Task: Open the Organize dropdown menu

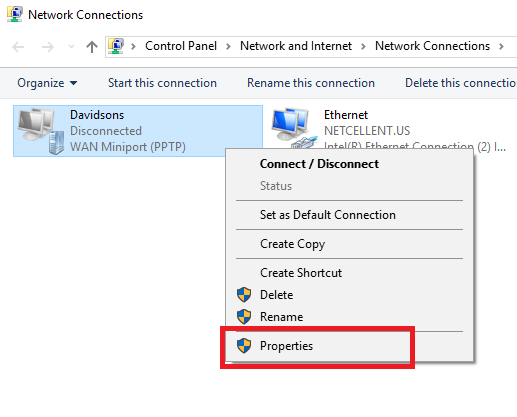Action: coord(47,83)
